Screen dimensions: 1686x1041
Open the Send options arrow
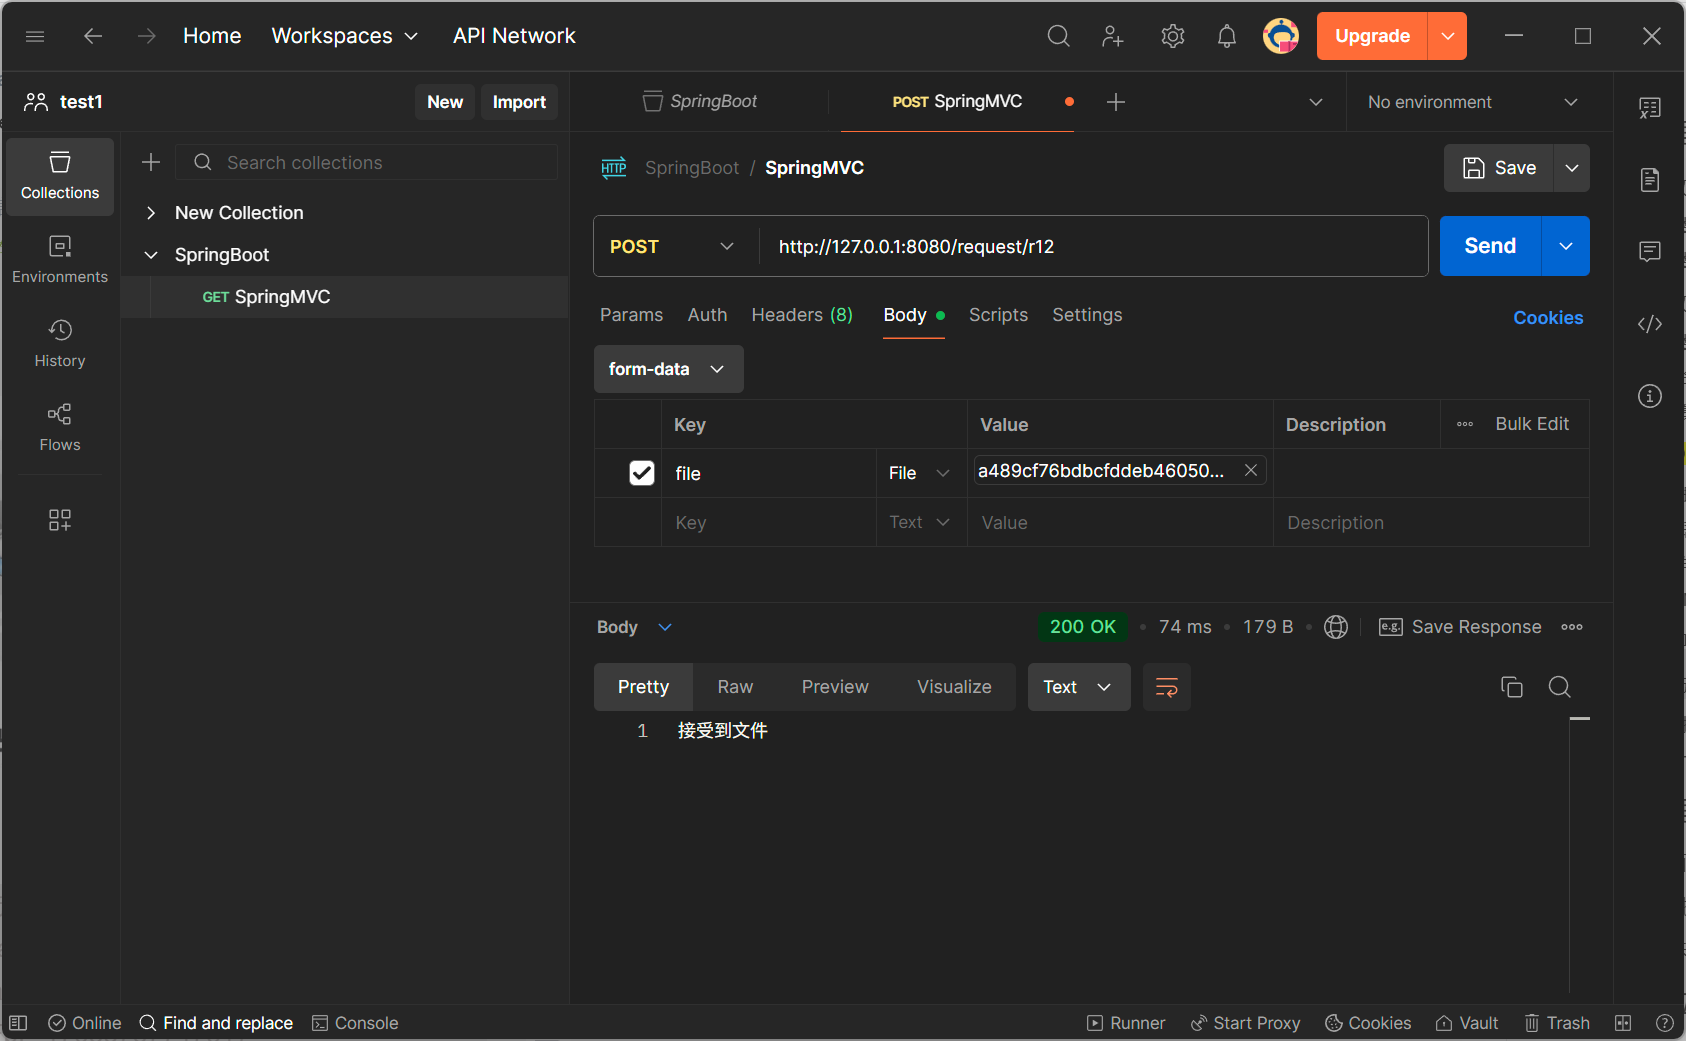[x=1566, y=246]
